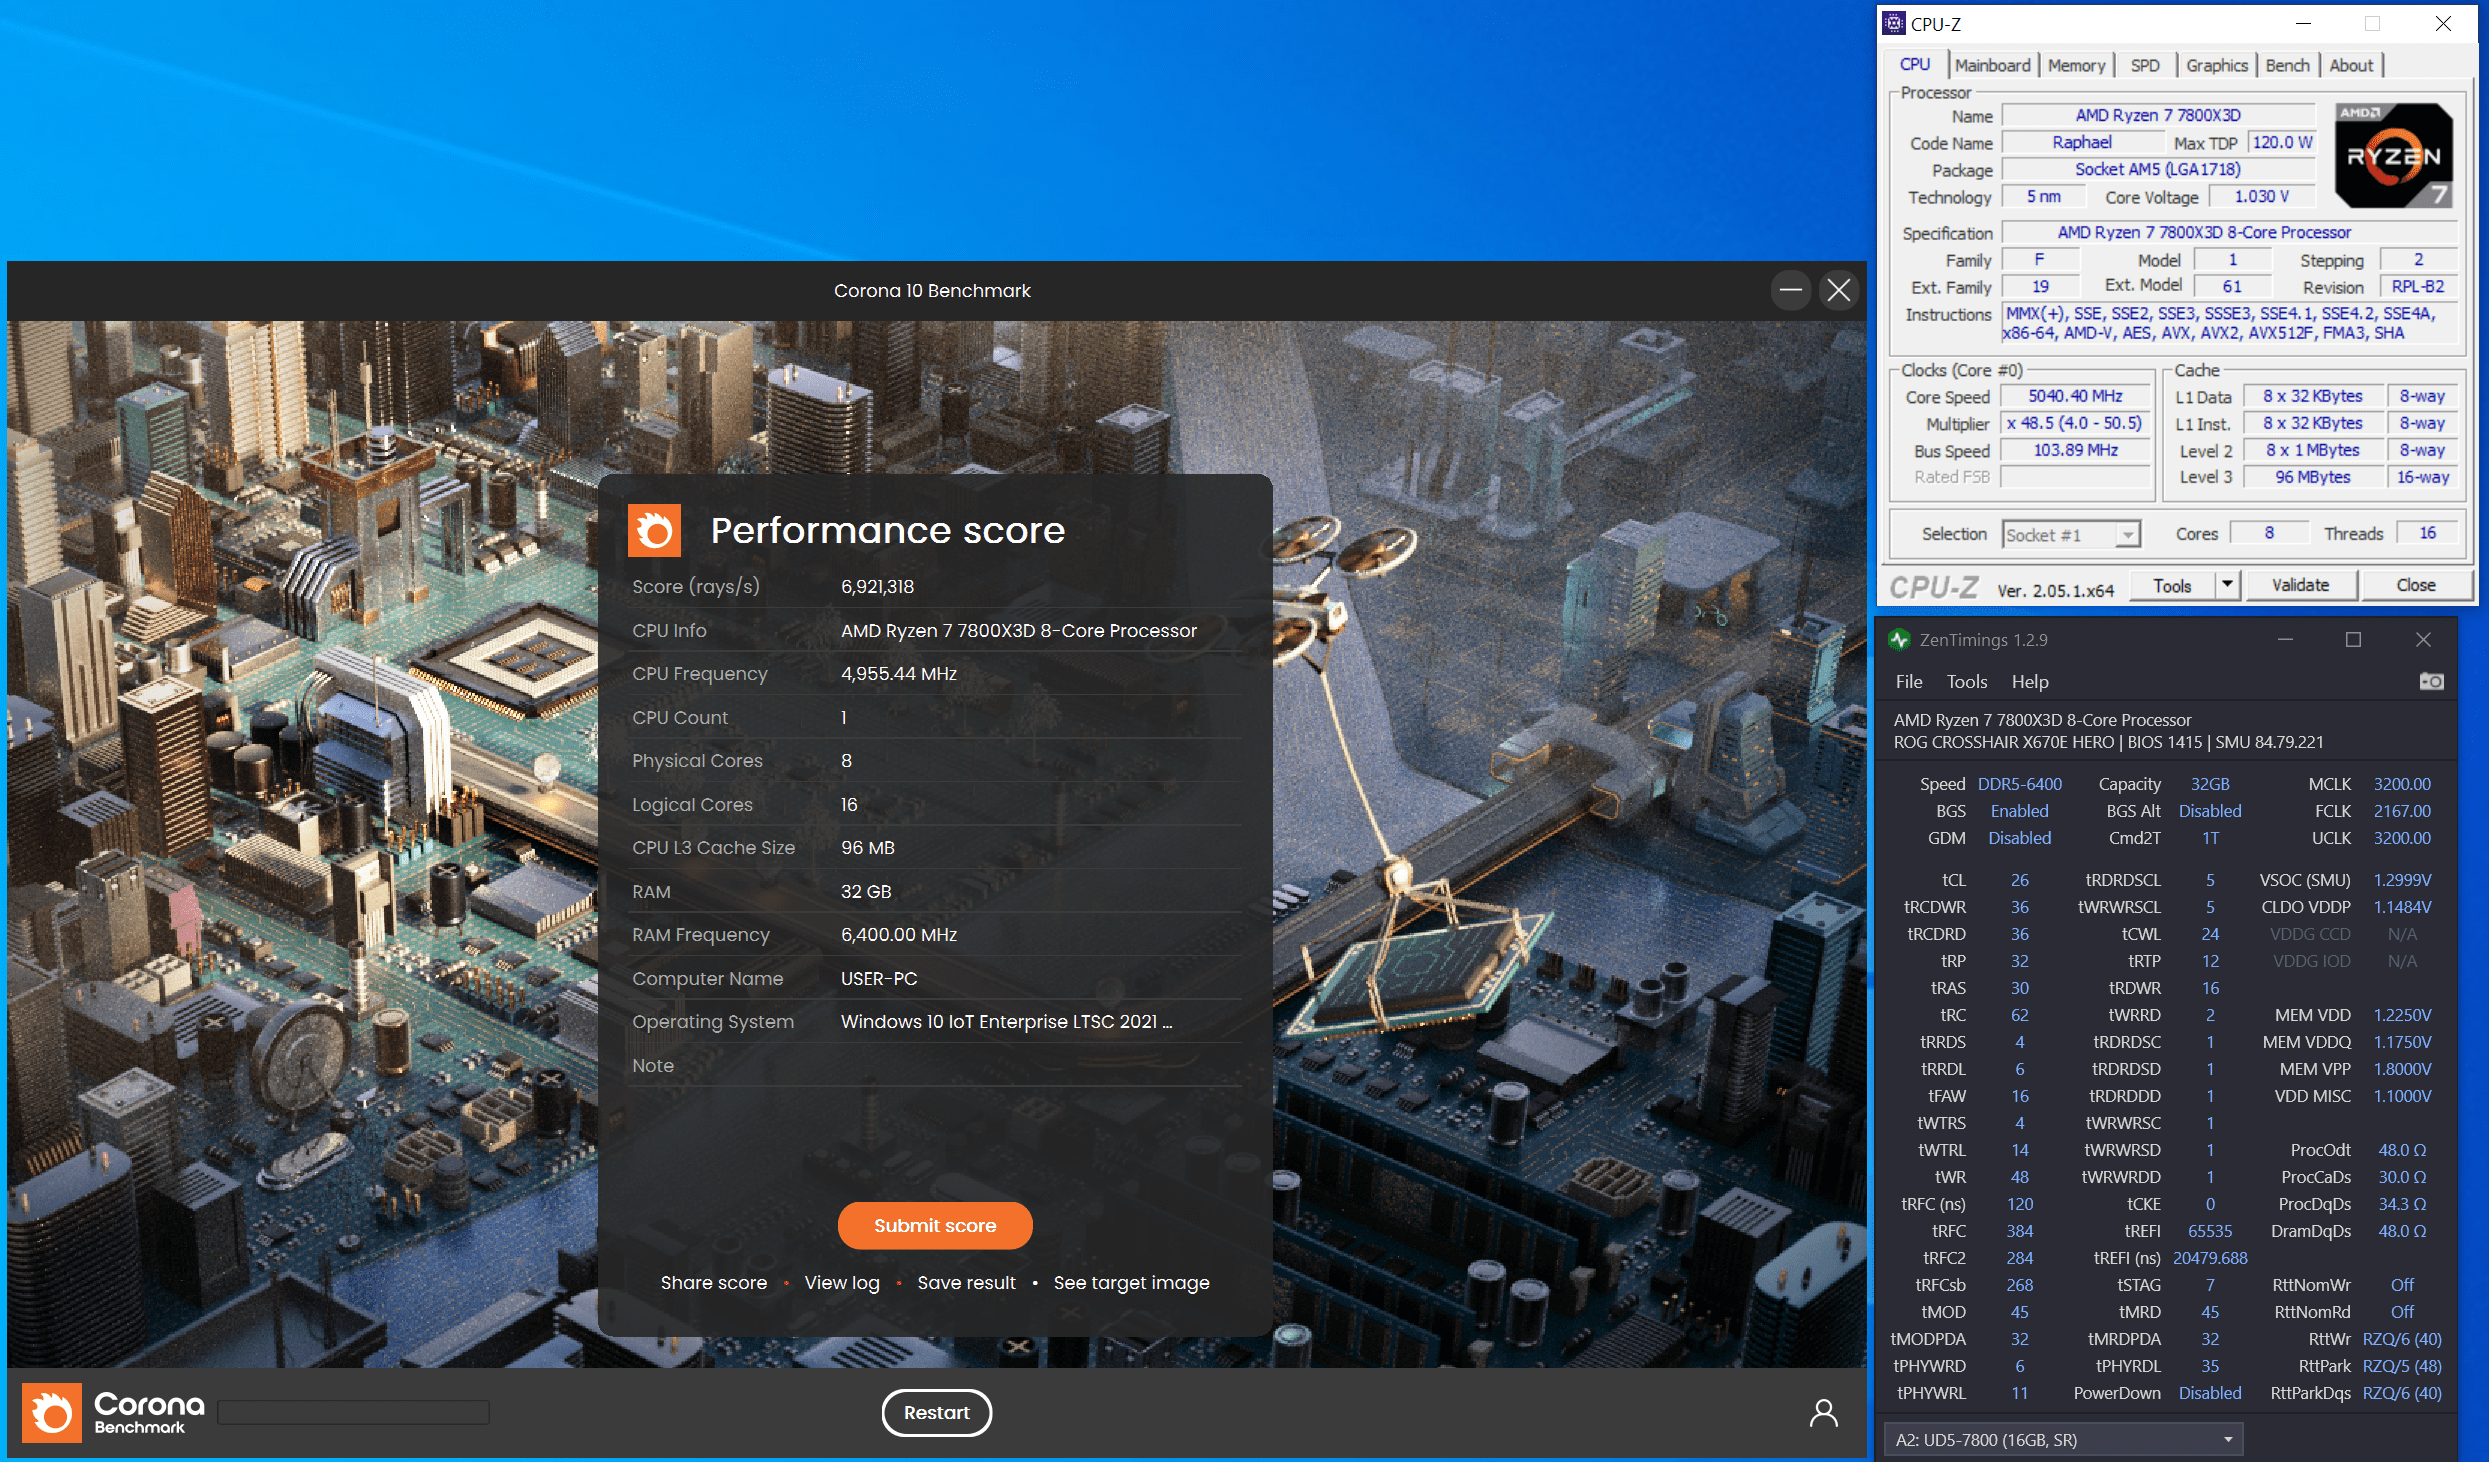
Task: Click the Note field in Performance score
Action: click(x=935, y=1066)
